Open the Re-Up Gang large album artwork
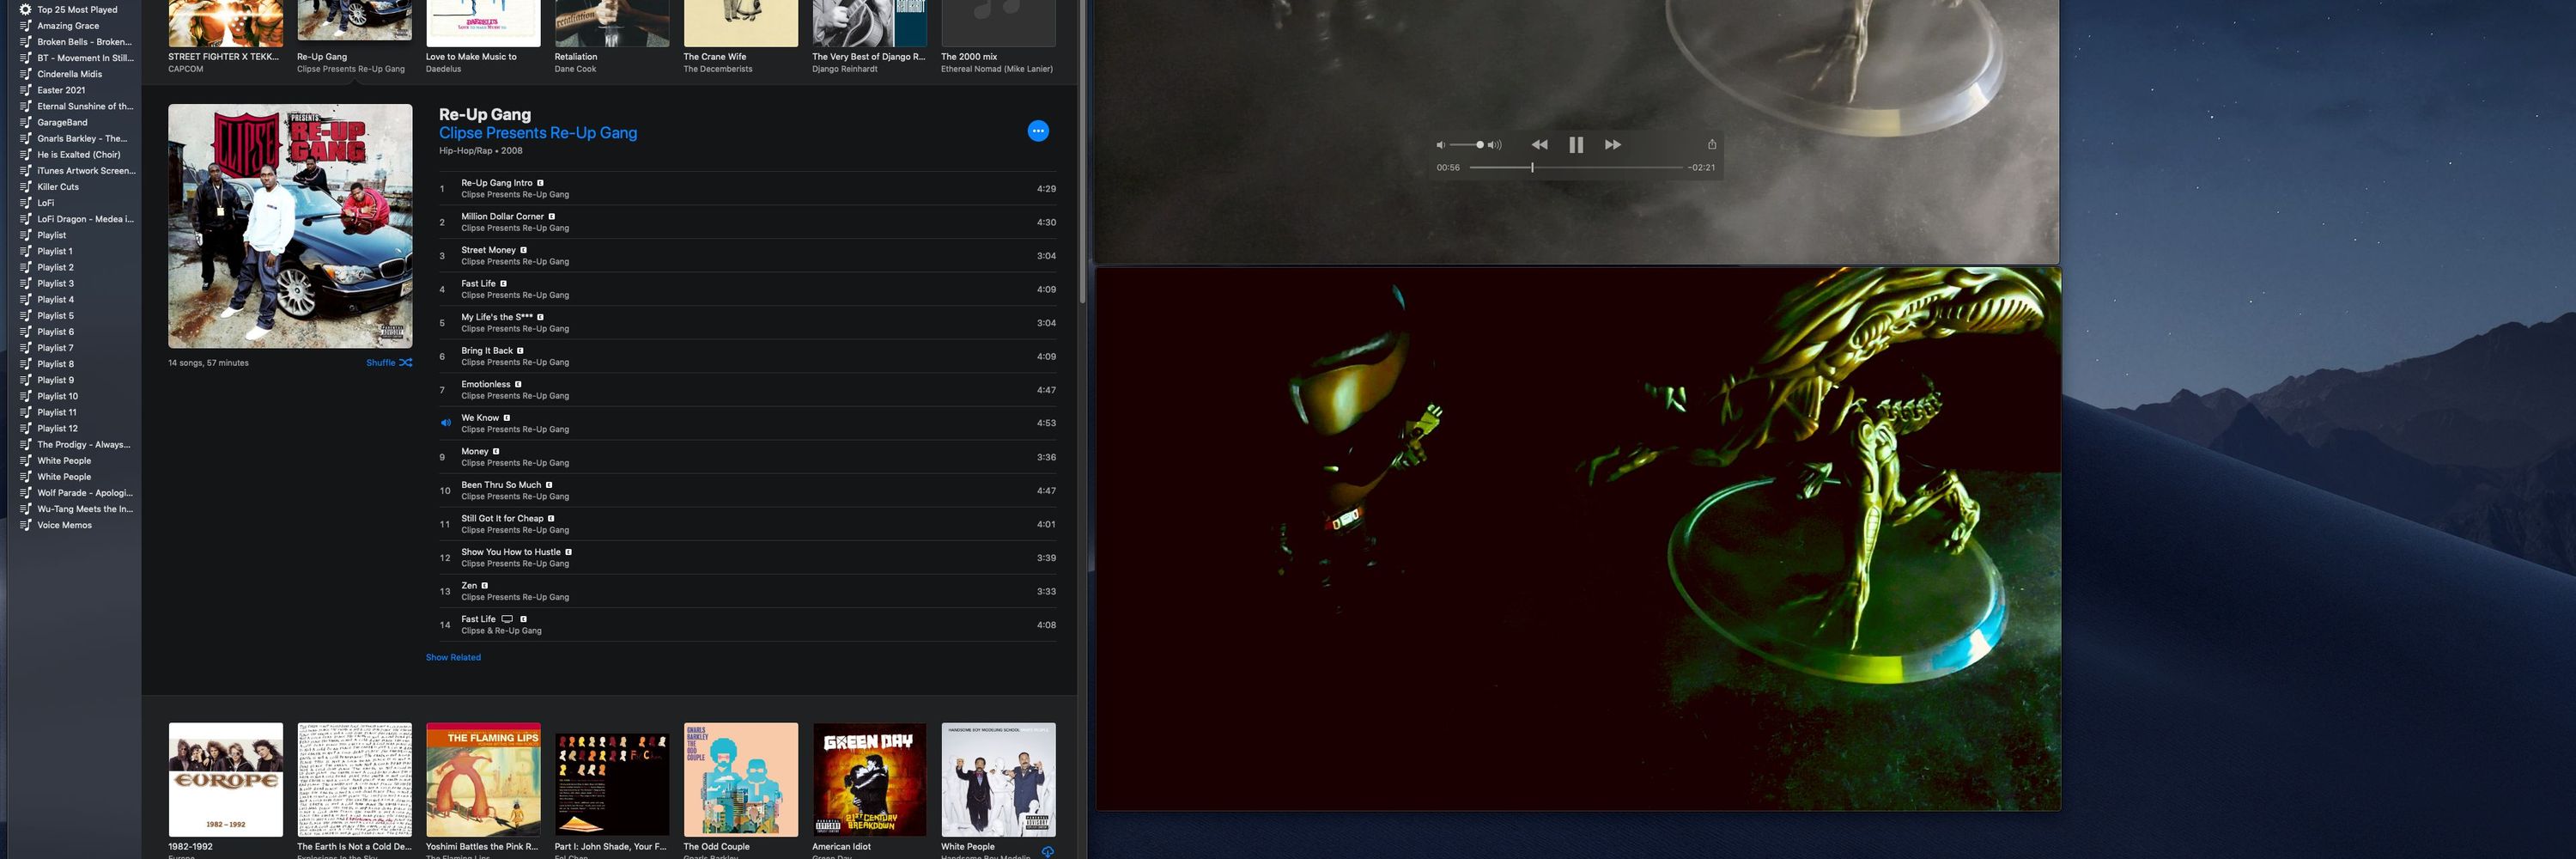The height and width of the screenshot is (859, 2576). (290, 226)
